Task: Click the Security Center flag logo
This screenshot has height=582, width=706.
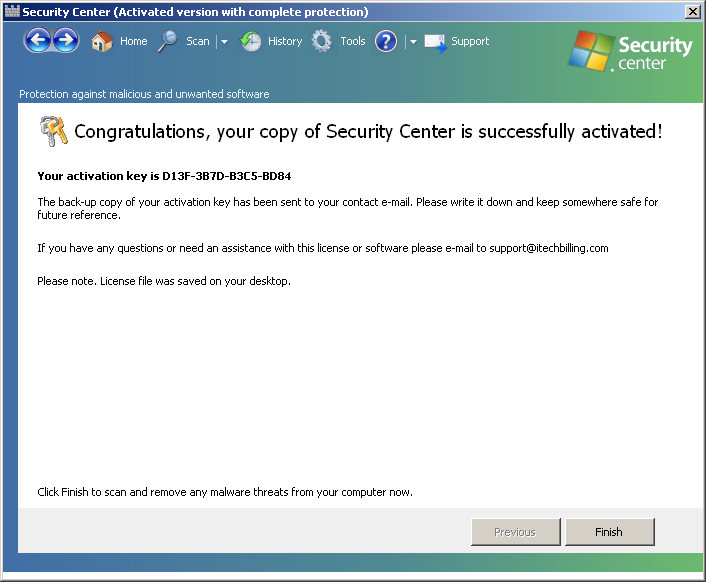Action: tap(591, 50)
